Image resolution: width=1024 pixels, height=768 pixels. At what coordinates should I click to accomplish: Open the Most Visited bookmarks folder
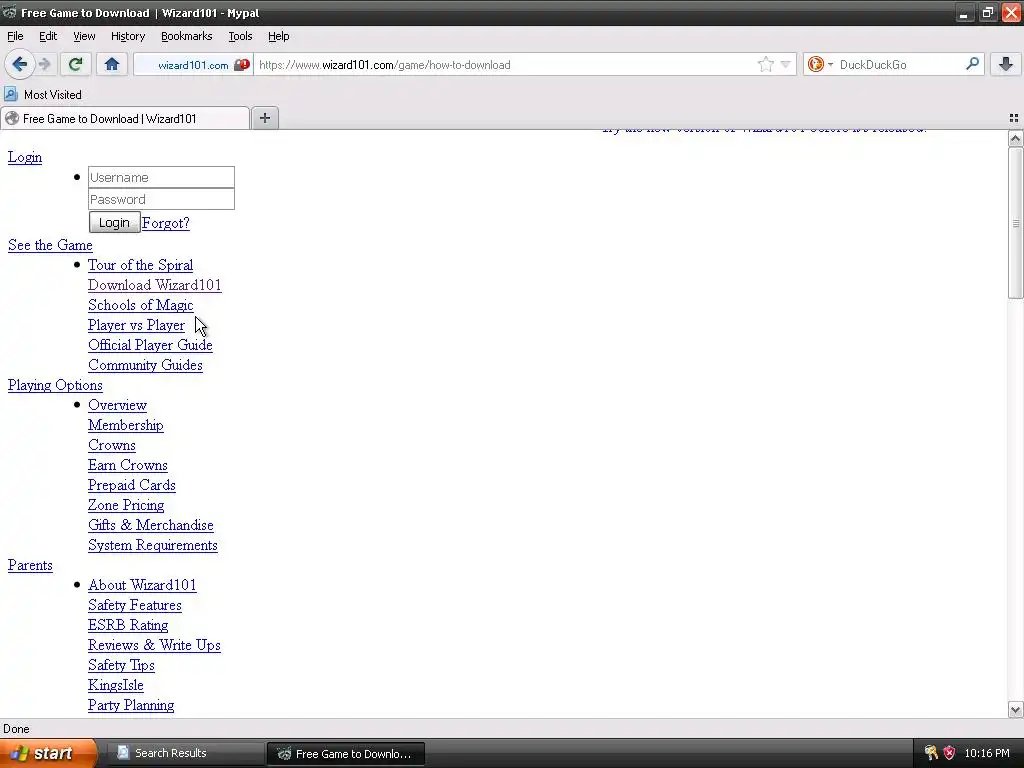click(x=43, y=95)
